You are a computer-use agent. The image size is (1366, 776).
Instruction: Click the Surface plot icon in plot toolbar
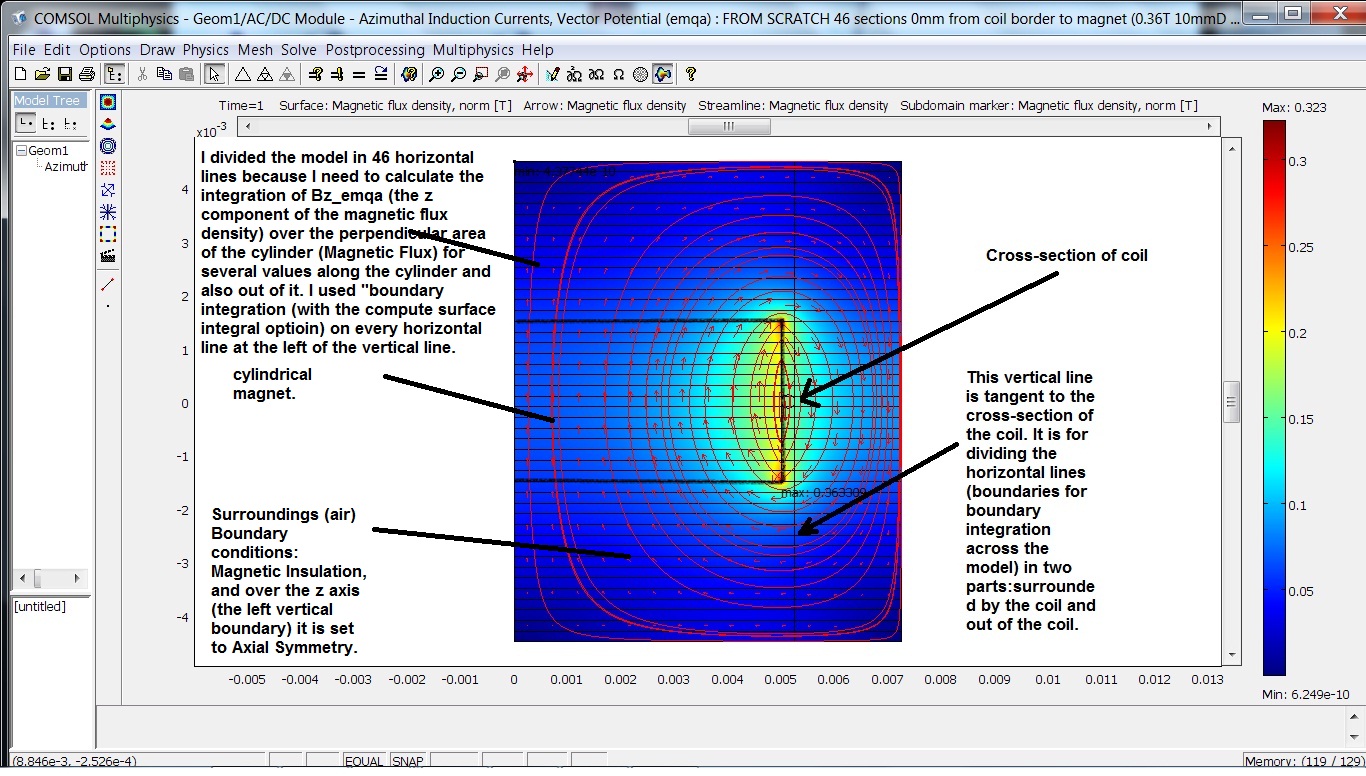tap(108, 102)
